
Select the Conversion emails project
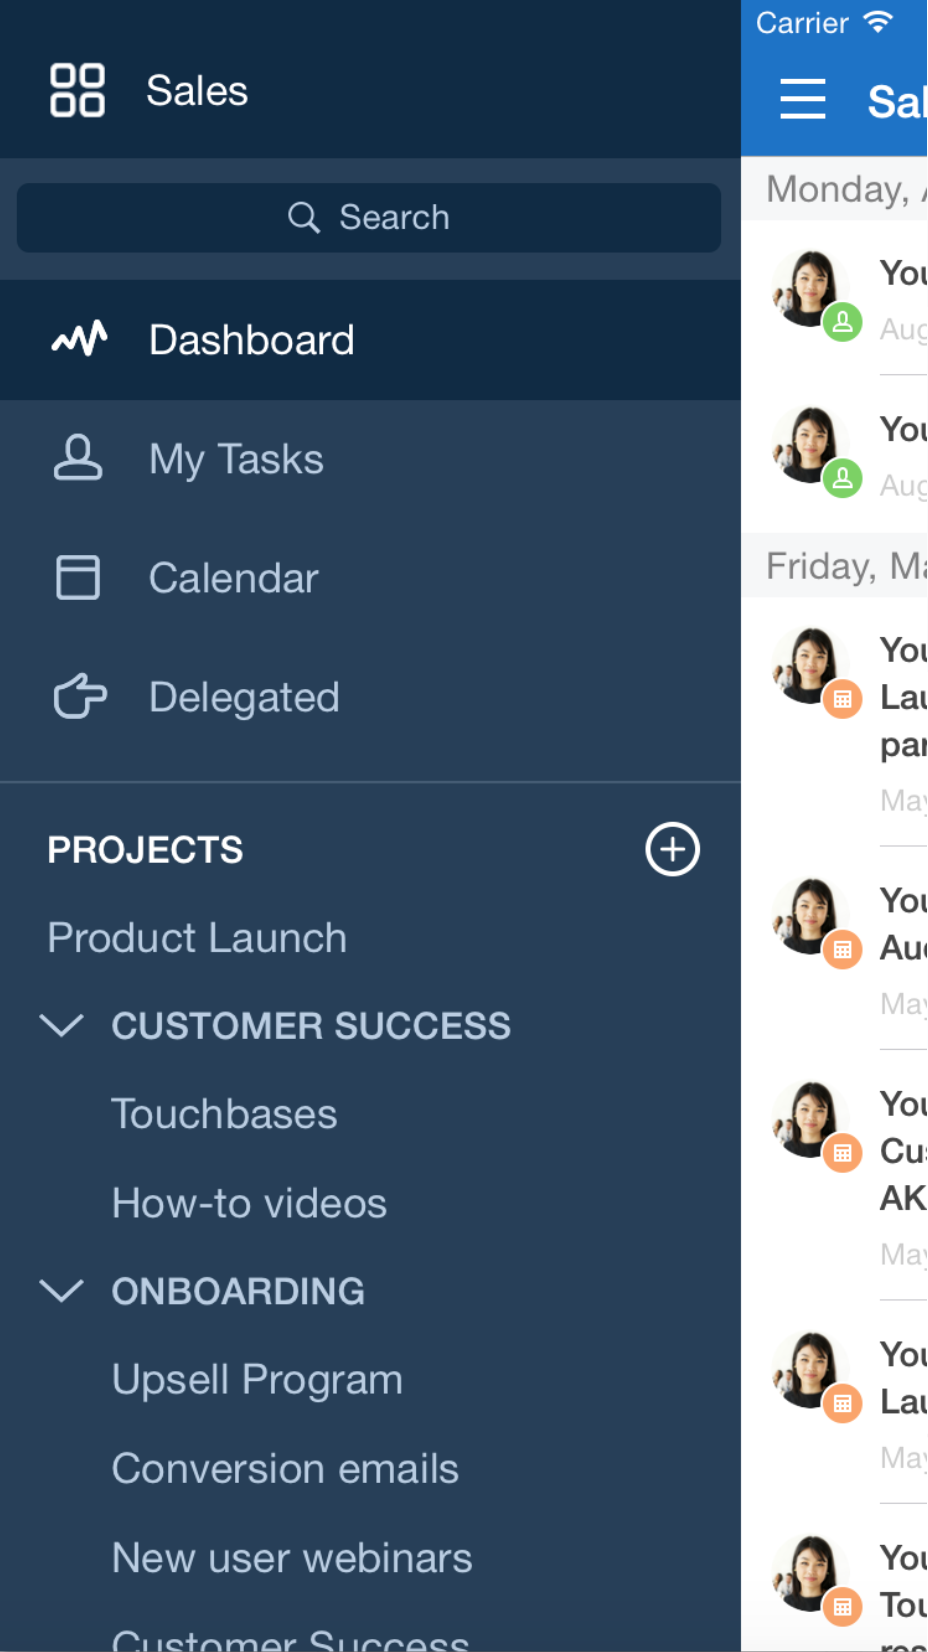pos(285,1469)
